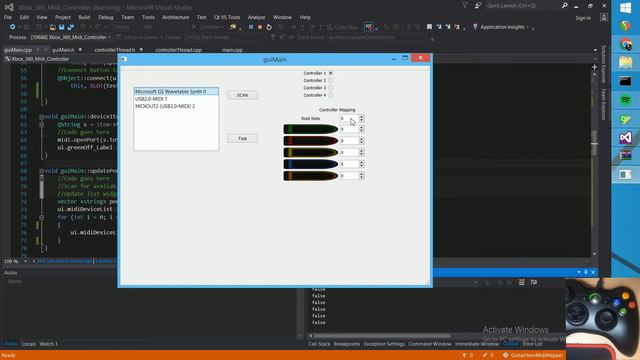Pin the Output panel with the pushpin

[x=586, y=272]
